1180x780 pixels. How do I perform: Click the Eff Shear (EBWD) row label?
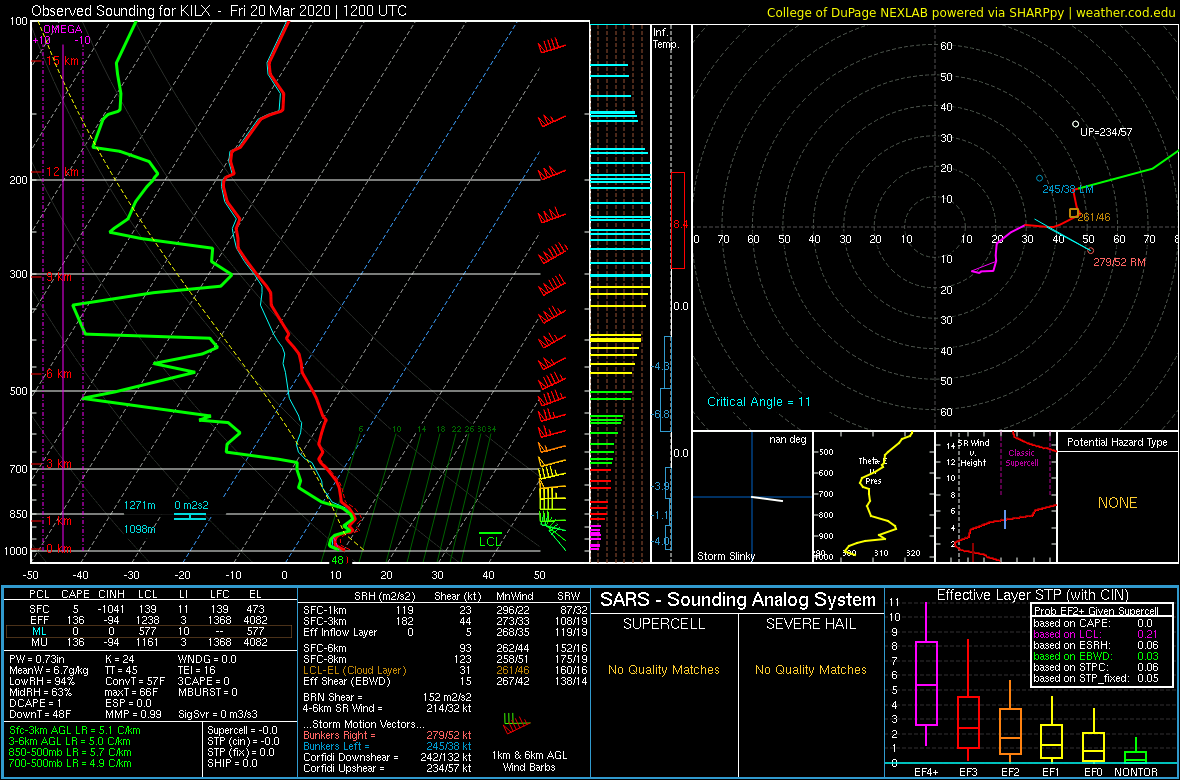coord(348,681)
